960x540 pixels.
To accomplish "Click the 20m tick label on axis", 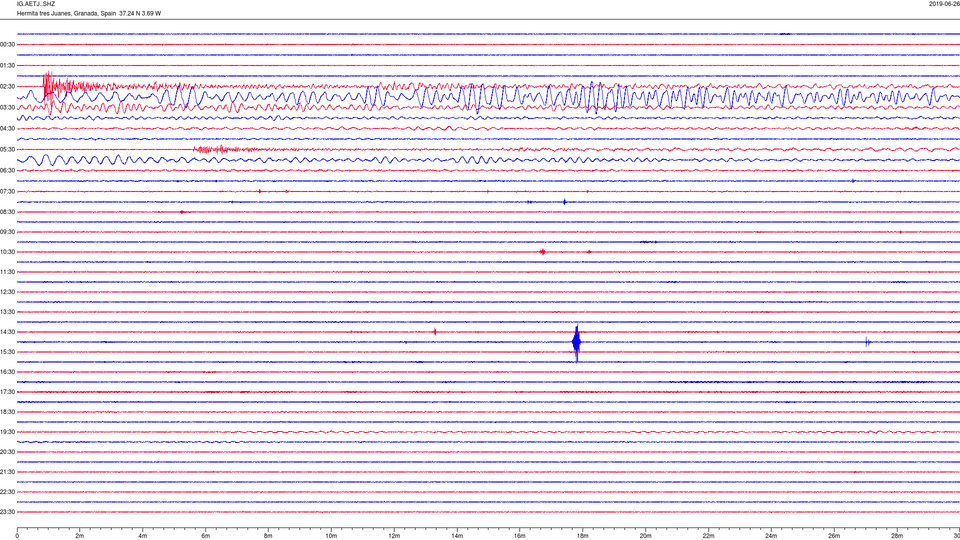I will (x=645, y=536).
